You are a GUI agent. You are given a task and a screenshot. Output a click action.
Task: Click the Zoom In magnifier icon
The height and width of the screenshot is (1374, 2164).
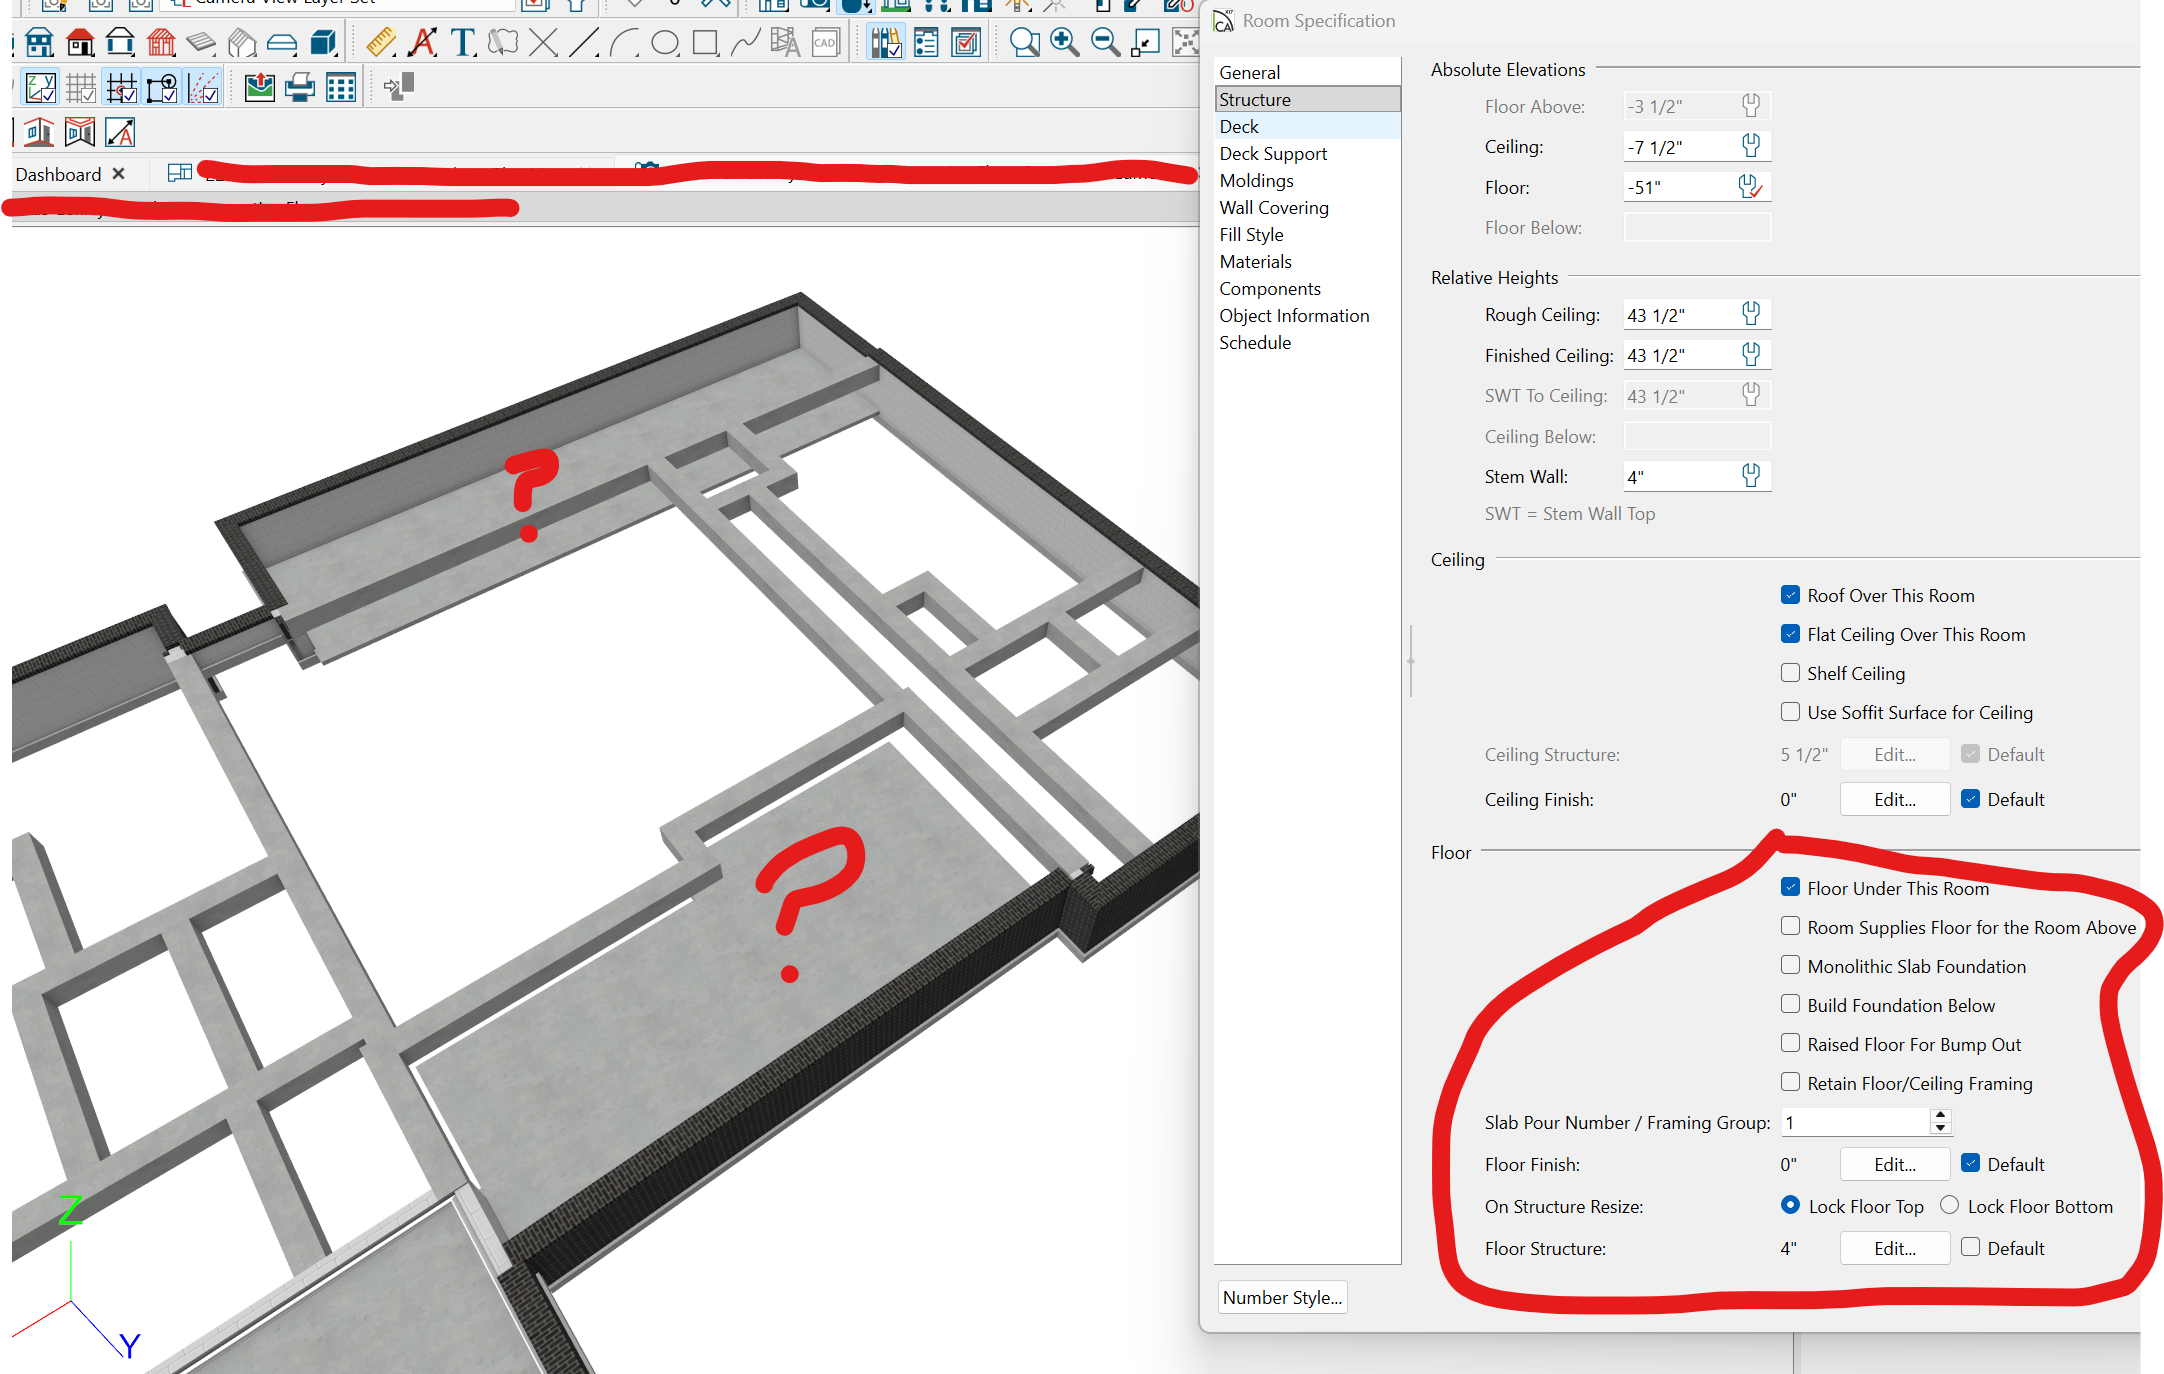tap(1064, 42)
